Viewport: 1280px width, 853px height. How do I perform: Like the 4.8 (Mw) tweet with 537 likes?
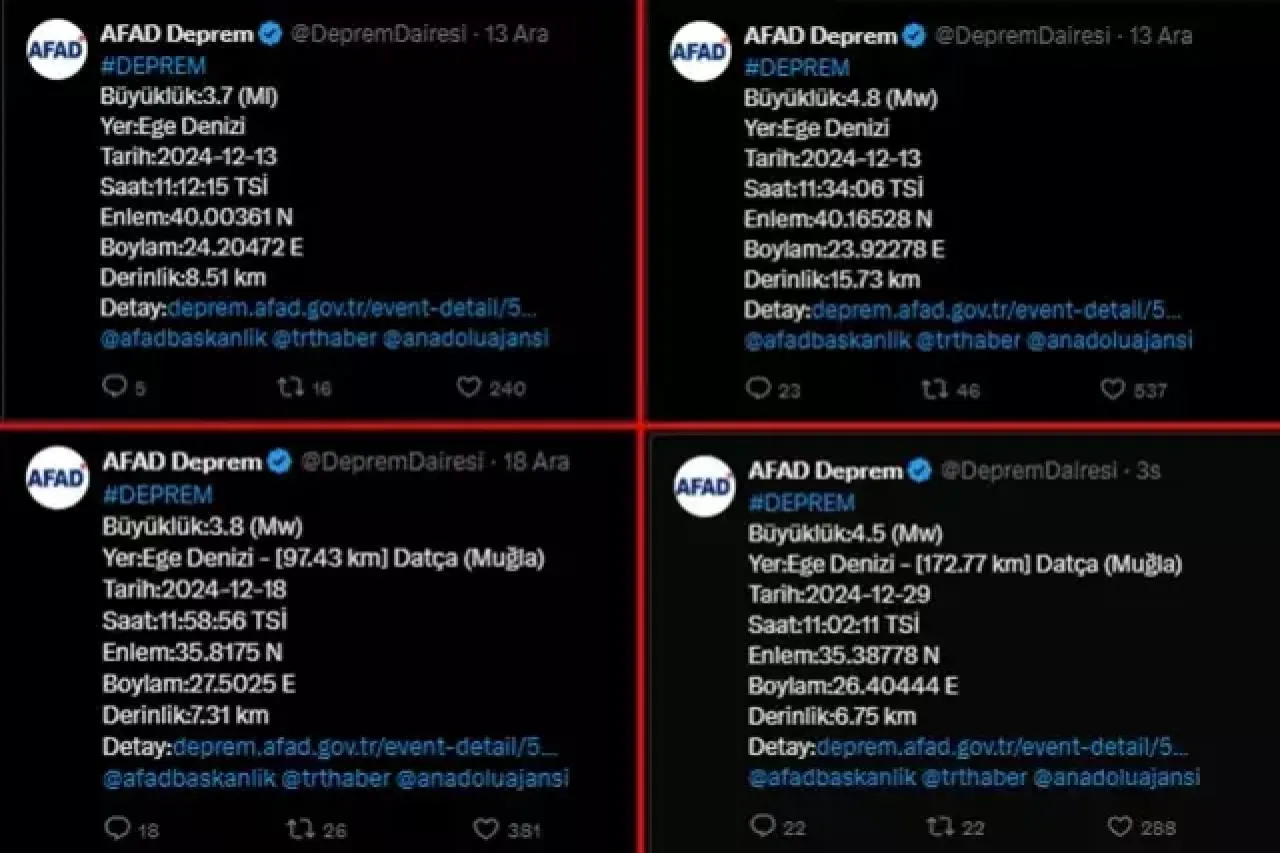[1113, 389]
